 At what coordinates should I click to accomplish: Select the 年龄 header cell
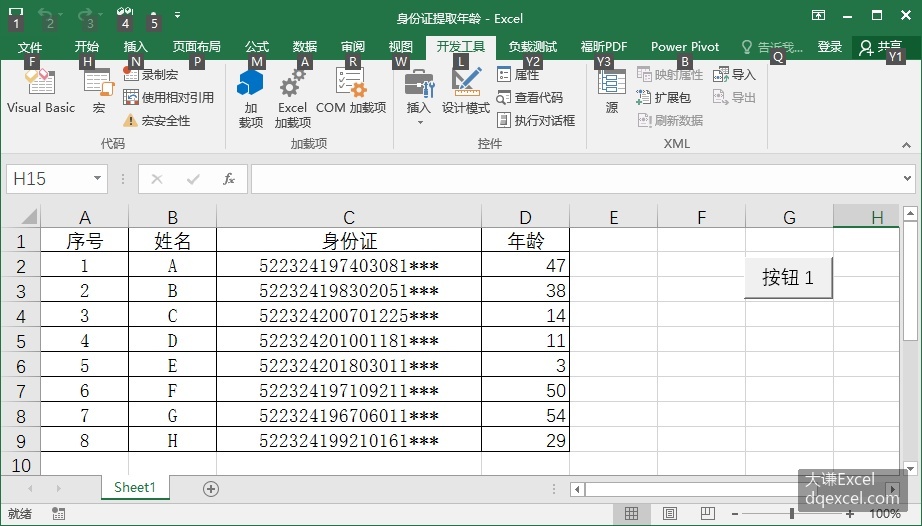pyautogui.click(x=525, y=240)
